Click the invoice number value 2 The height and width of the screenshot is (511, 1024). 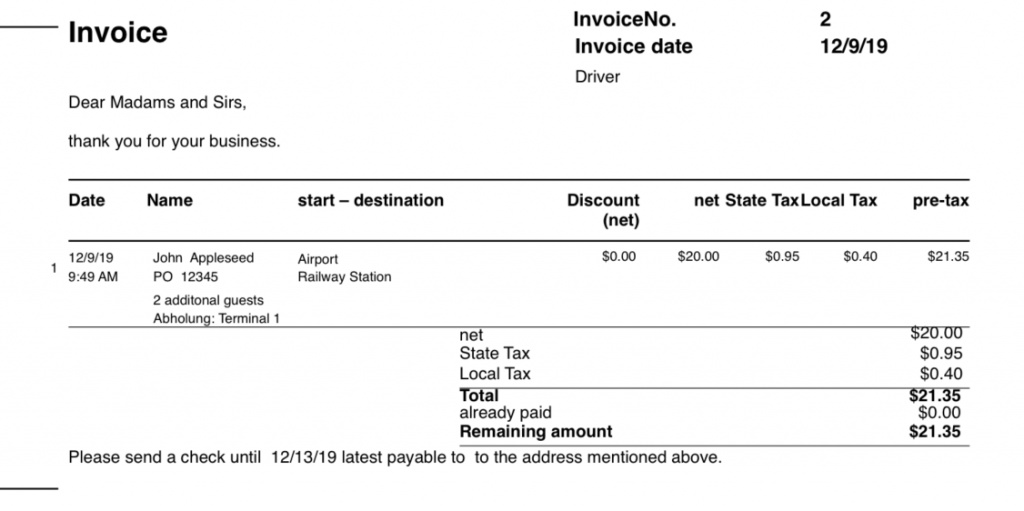(x=825, y=20)
